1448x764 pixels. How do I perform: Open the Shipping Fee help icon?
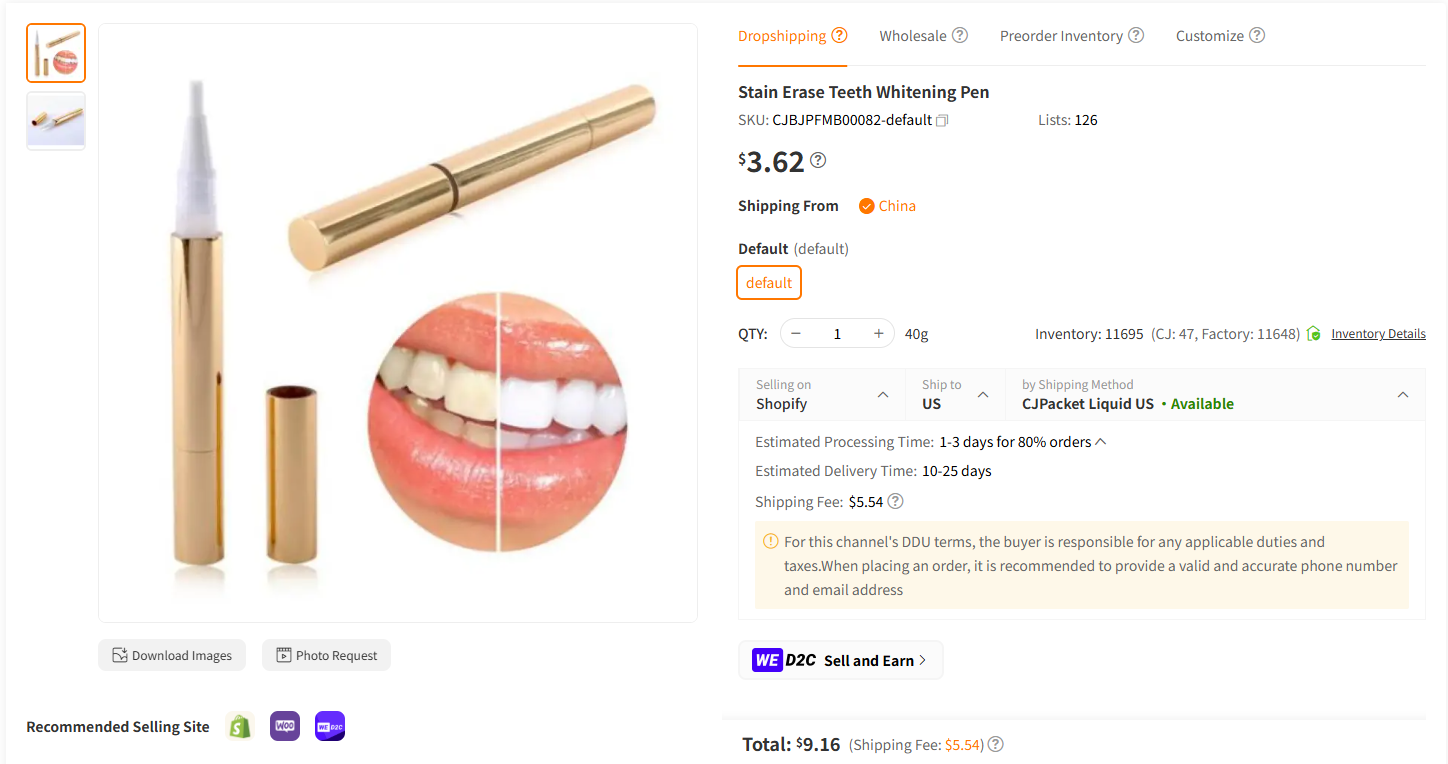(x=895, y=501)
